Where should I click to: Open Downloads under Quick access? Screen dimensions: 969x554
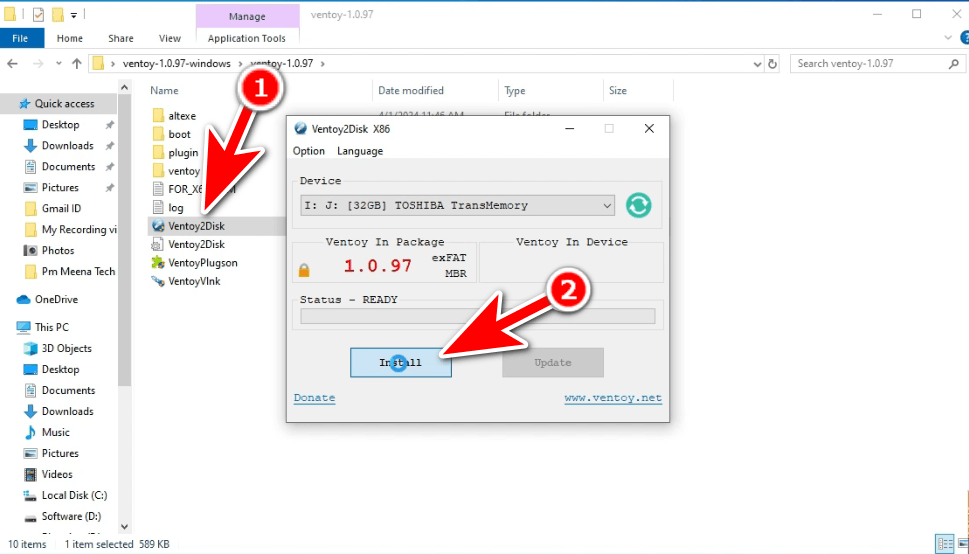point(67,145)
